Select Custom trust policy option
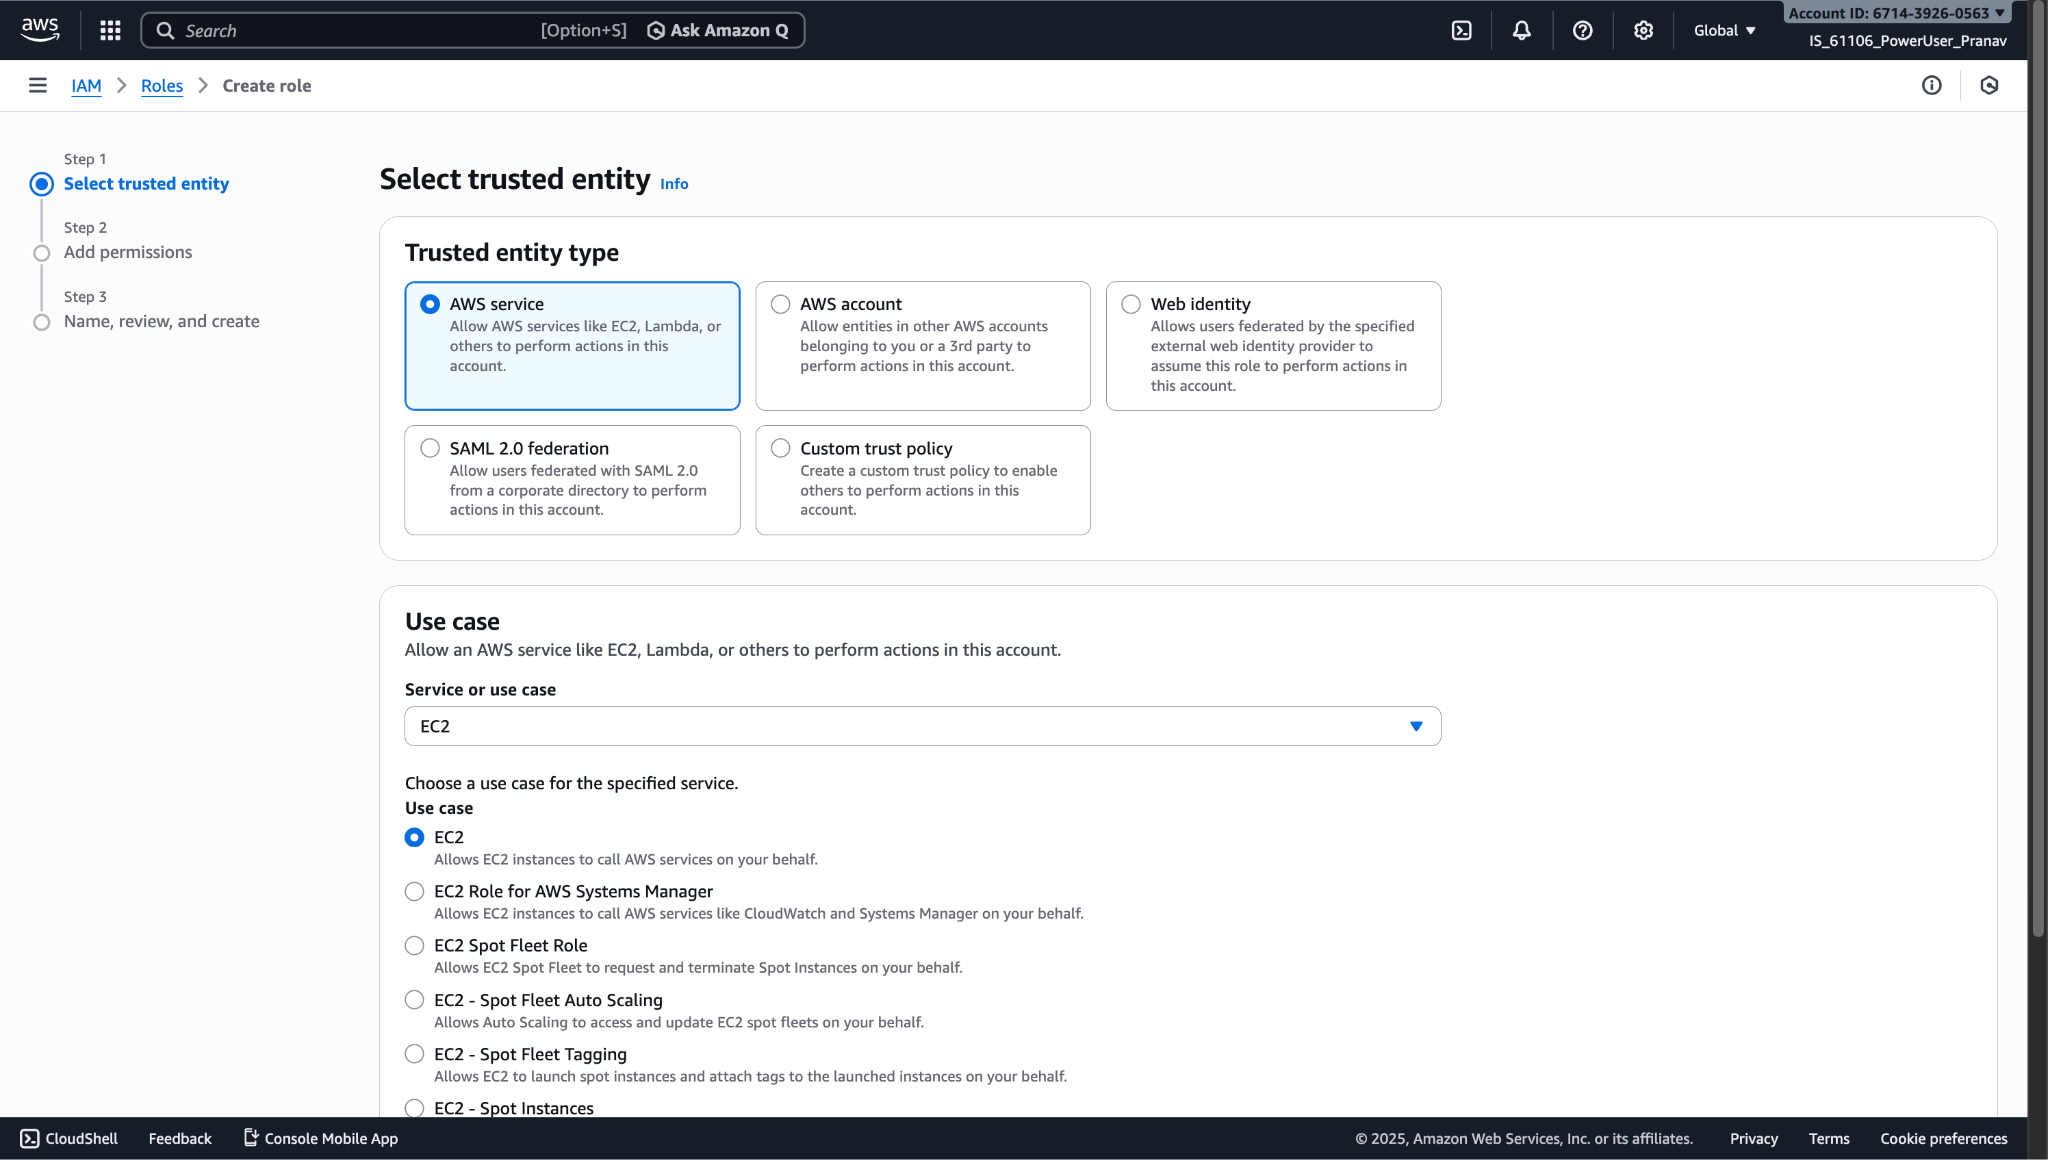 point(923,480)
